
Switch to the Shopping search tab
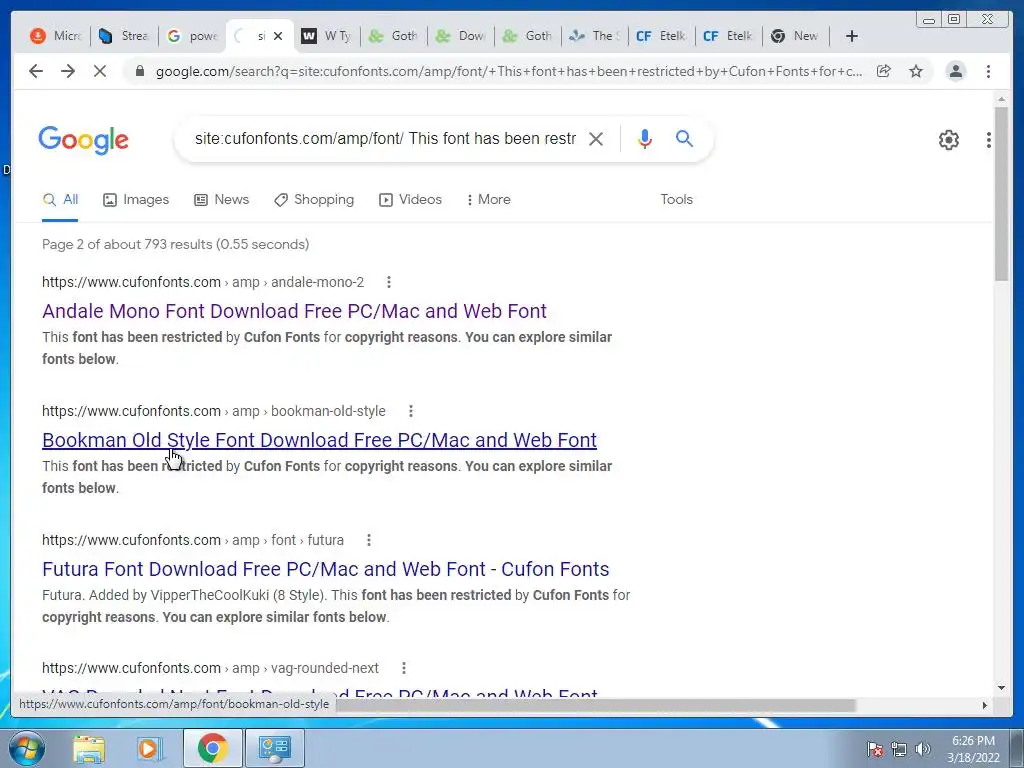click(x=314, y=200)
